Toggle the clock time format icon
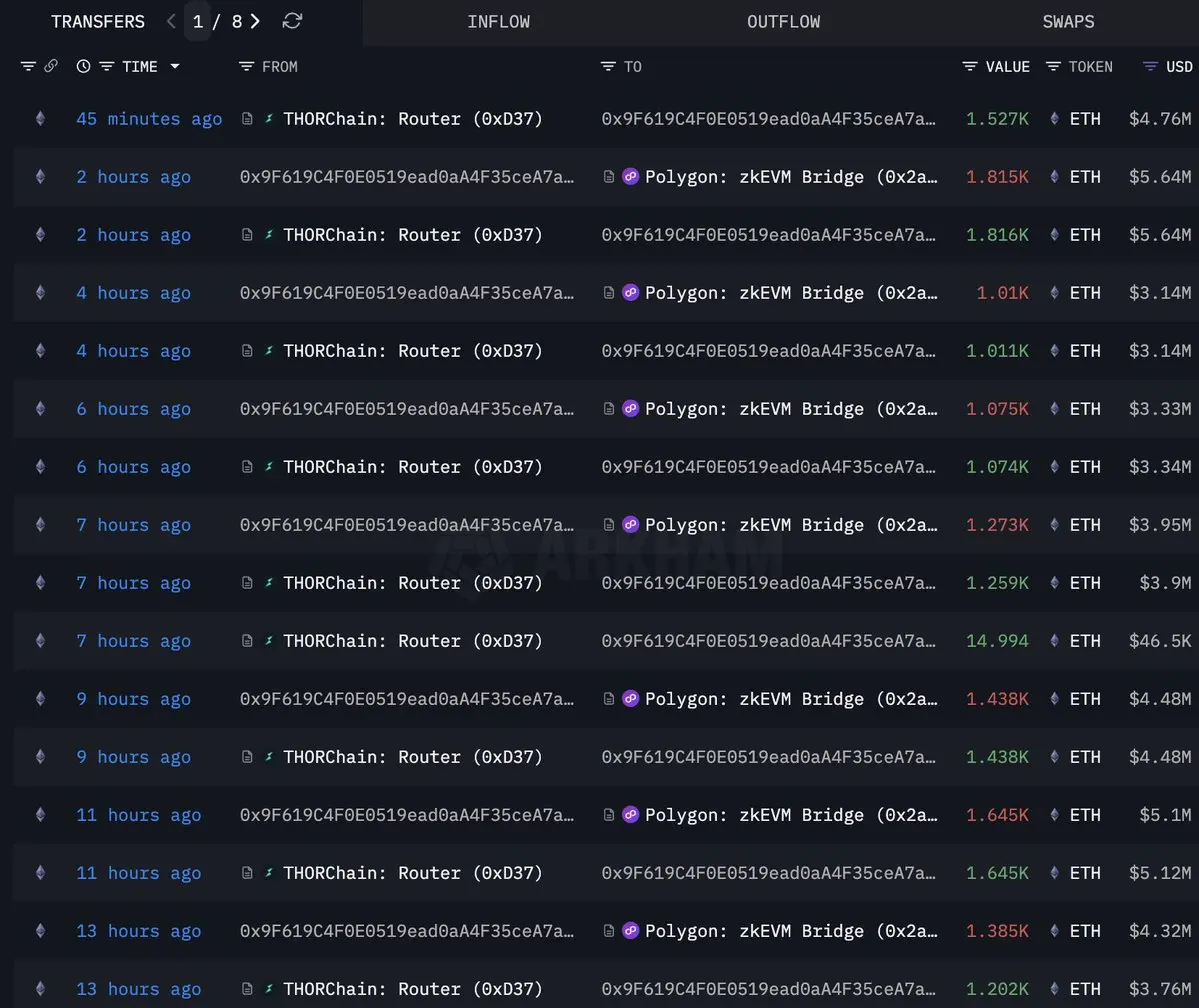This screenshot has width=1199, height=1008. pos(83,67)
